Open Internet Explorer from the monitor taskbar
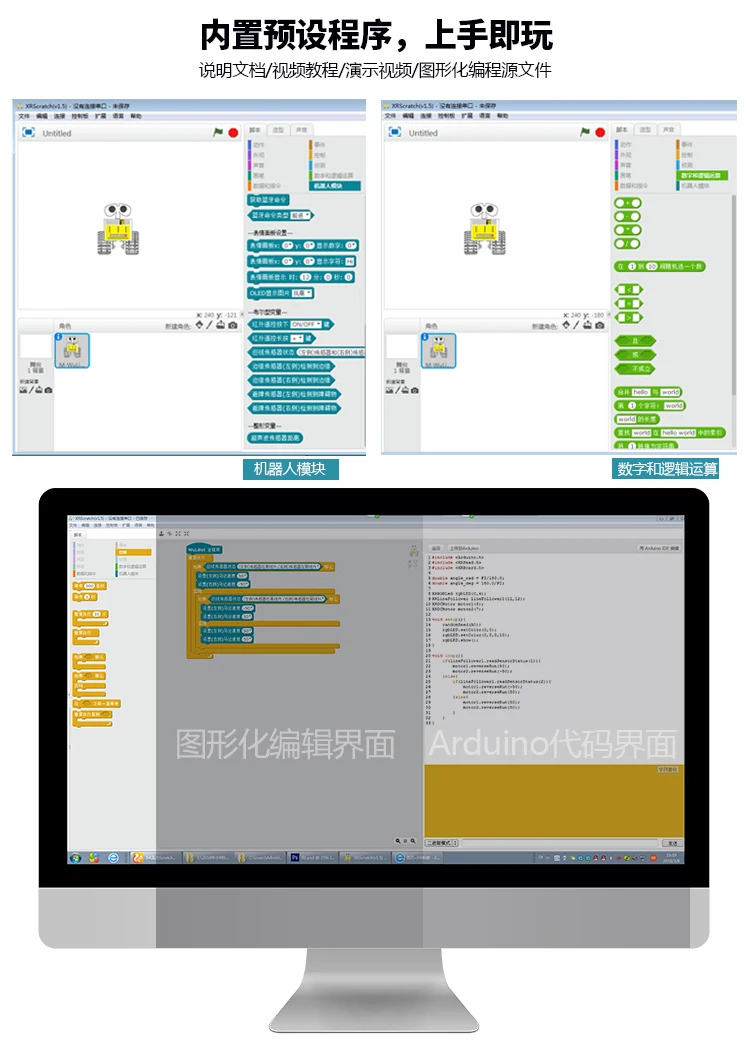The height and width of the screenshot is (1063, 750). coord(113,858)
